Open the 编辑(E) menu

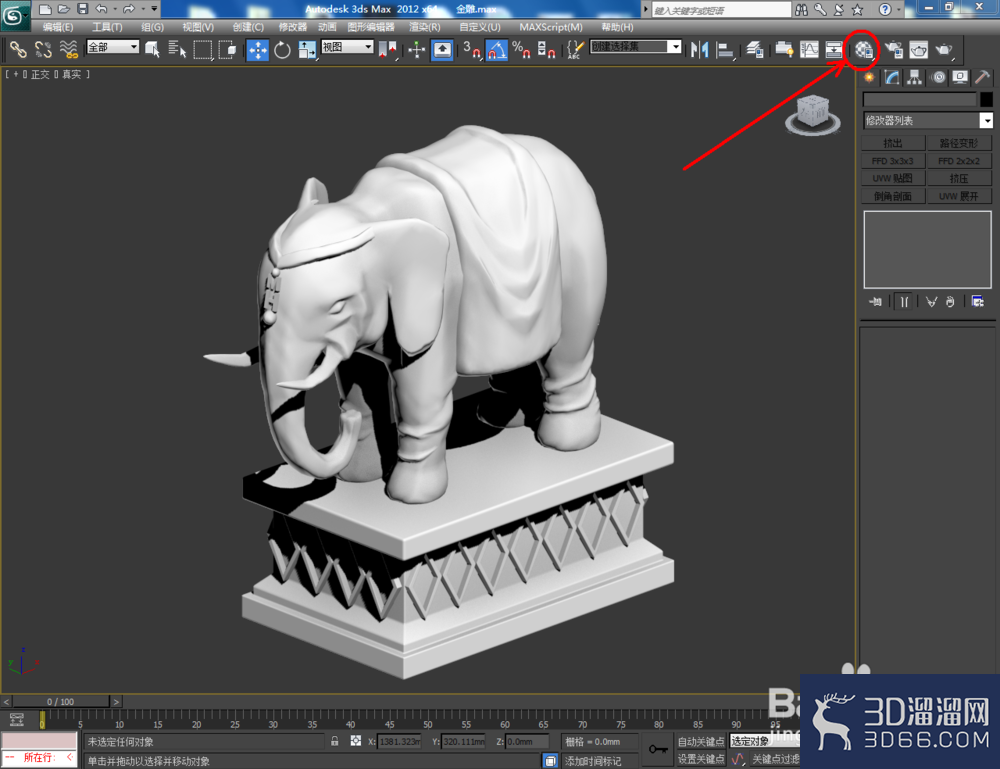click(57, 27)
